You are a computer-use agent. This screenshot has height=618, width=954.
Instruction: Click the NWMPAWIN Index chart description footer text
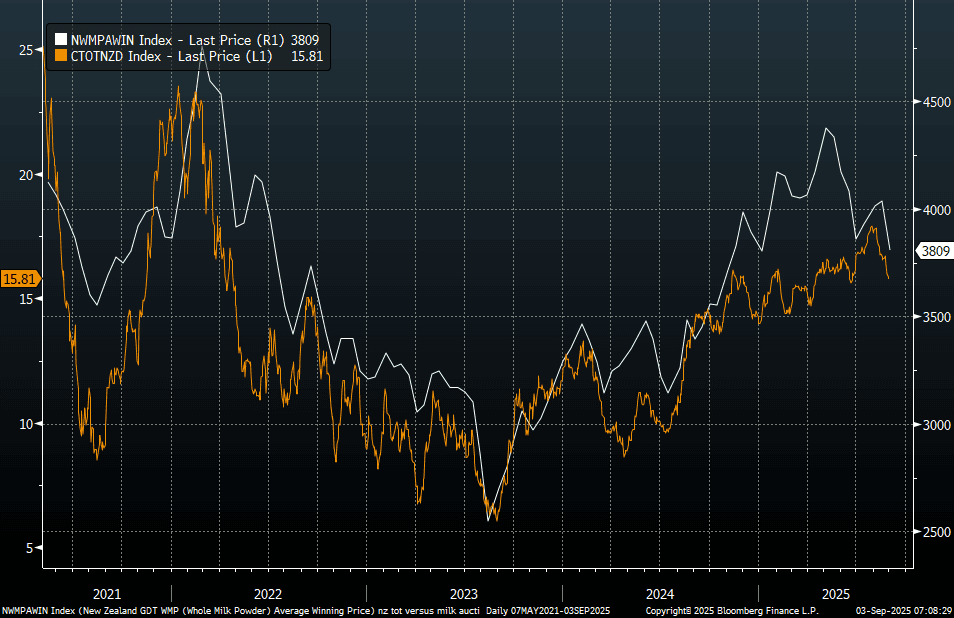pos(240,611)
